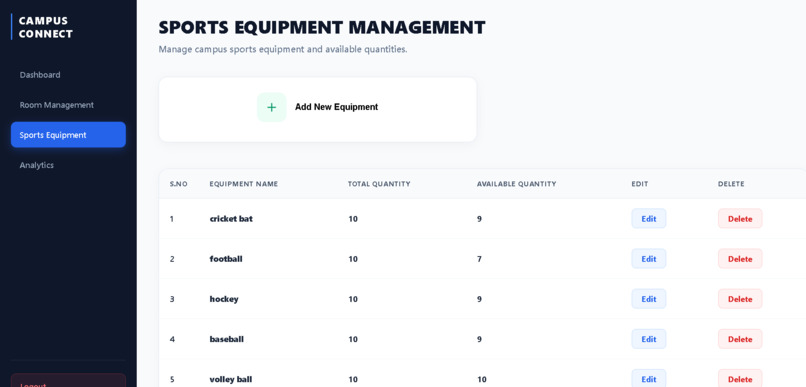Image resolution: width=806 pixels, height=387 pixels.
Task: Select the 'hockey' name cell
Action: [x=224, y=299]
